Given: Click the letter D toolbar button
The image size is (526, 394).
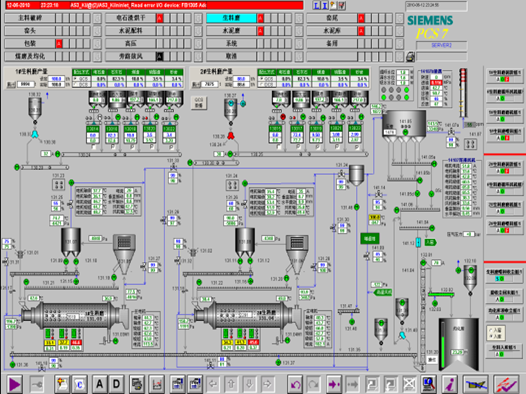Looking at the screenshot, I should tap(116, 384).
